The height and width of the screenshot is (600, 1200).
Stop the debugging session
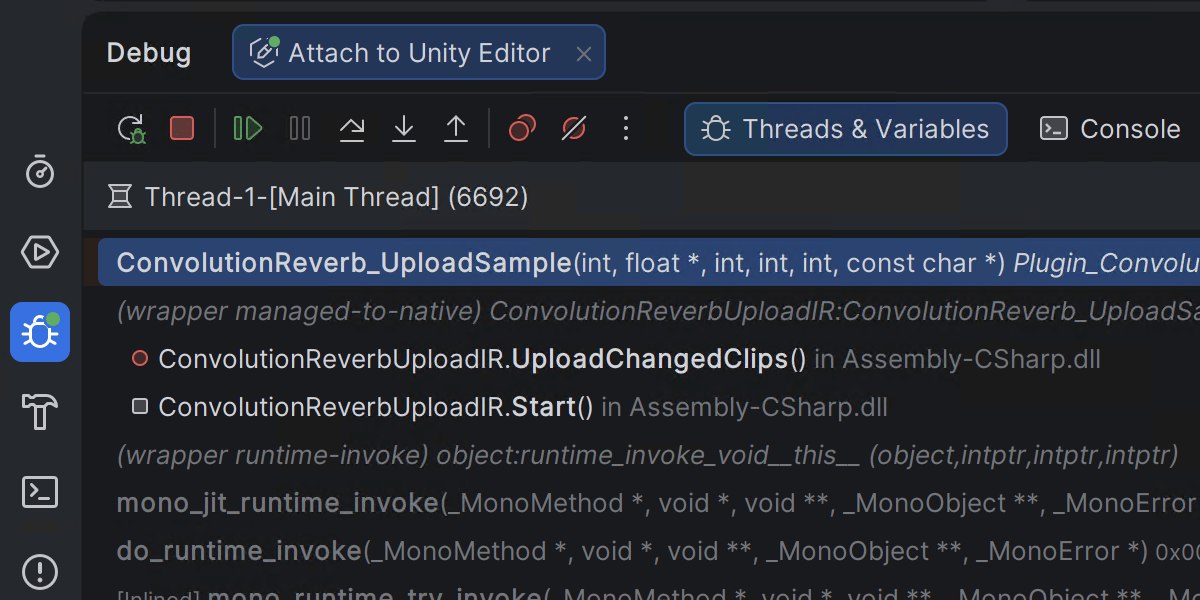tap(182, 129)
